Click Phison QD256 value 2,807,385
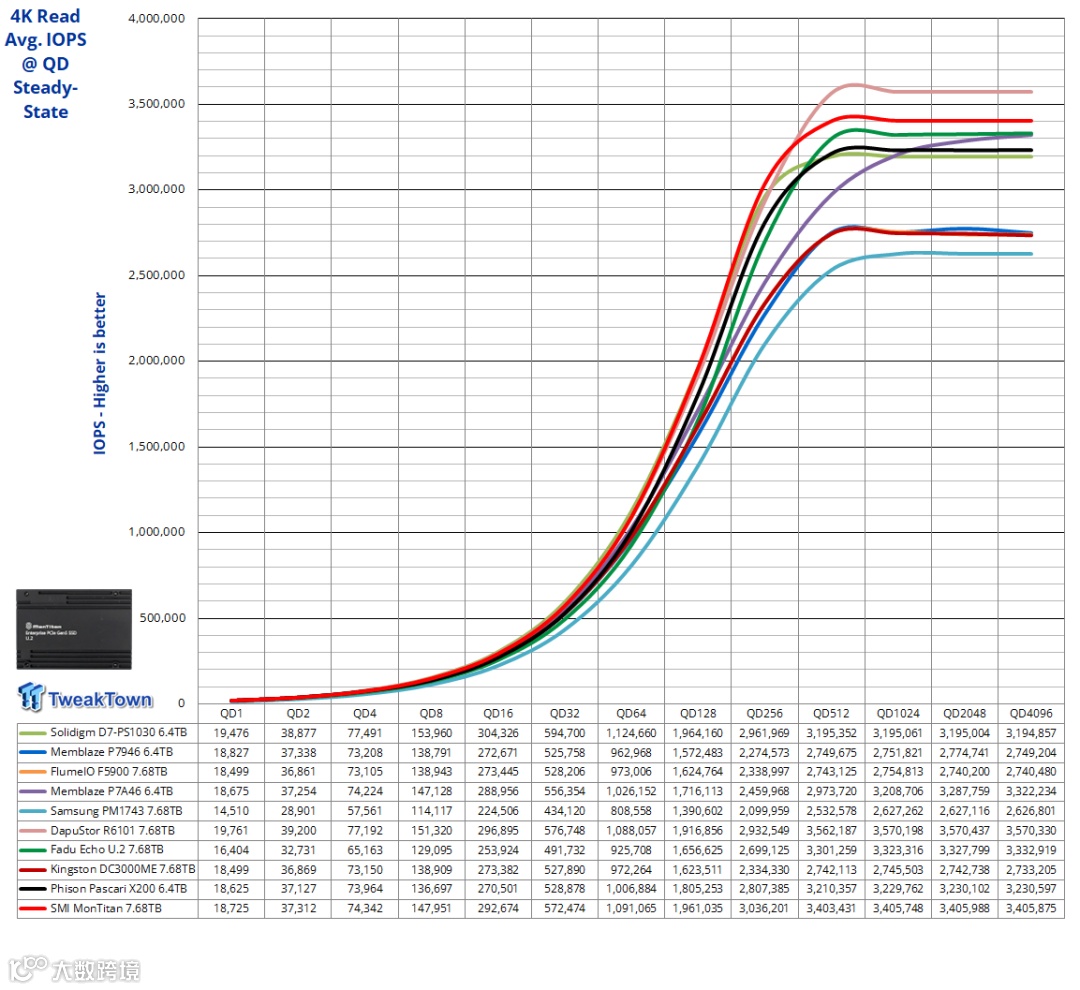 [765, 889]
